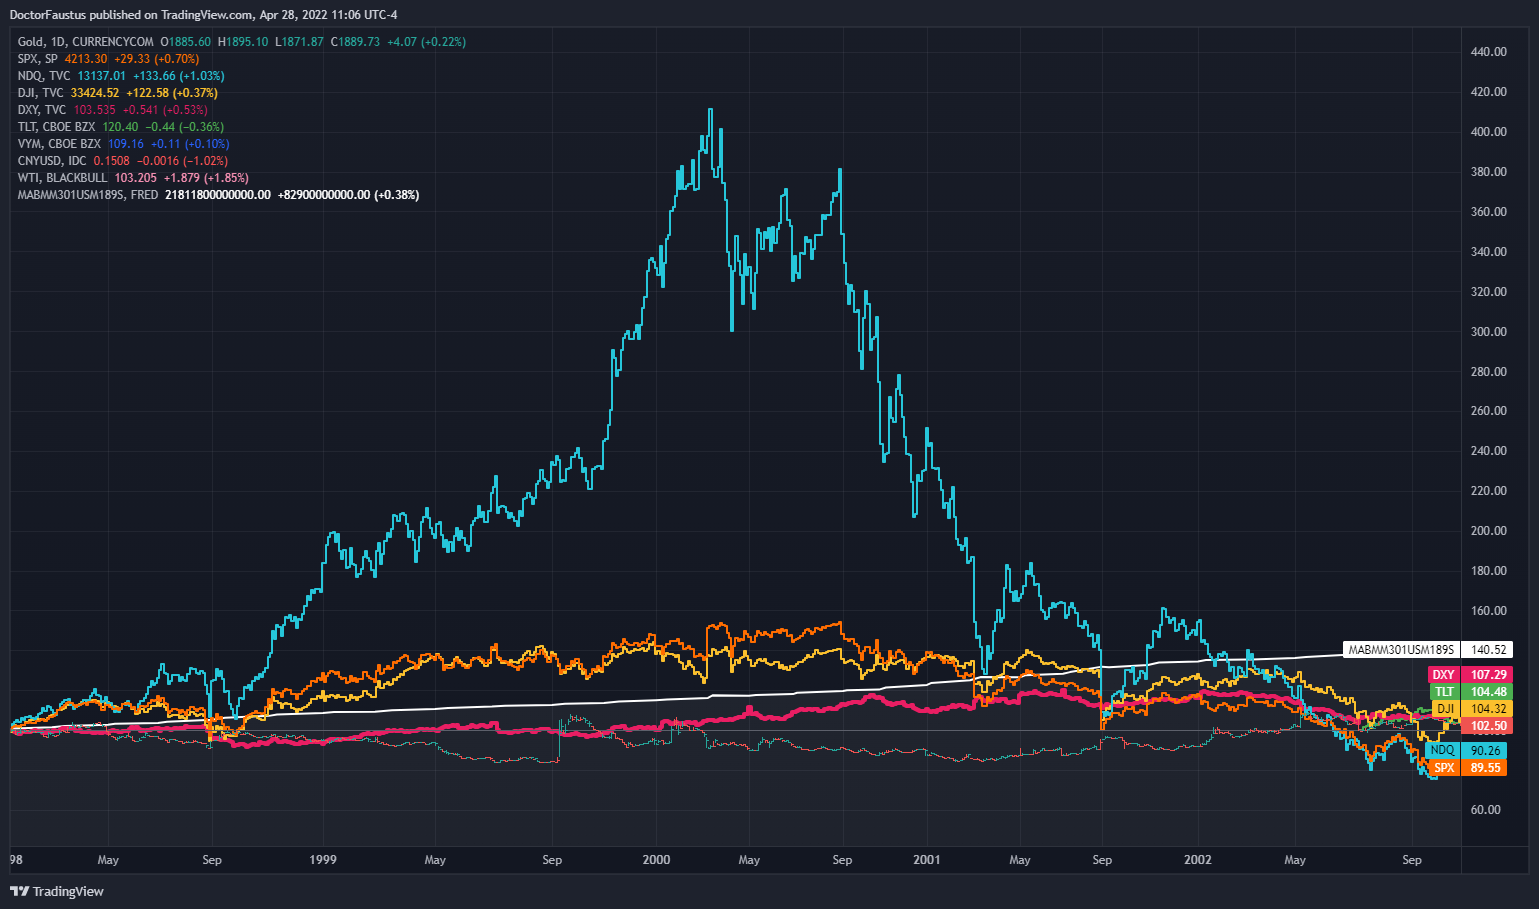Click the SPX value 4213.30

86,59
